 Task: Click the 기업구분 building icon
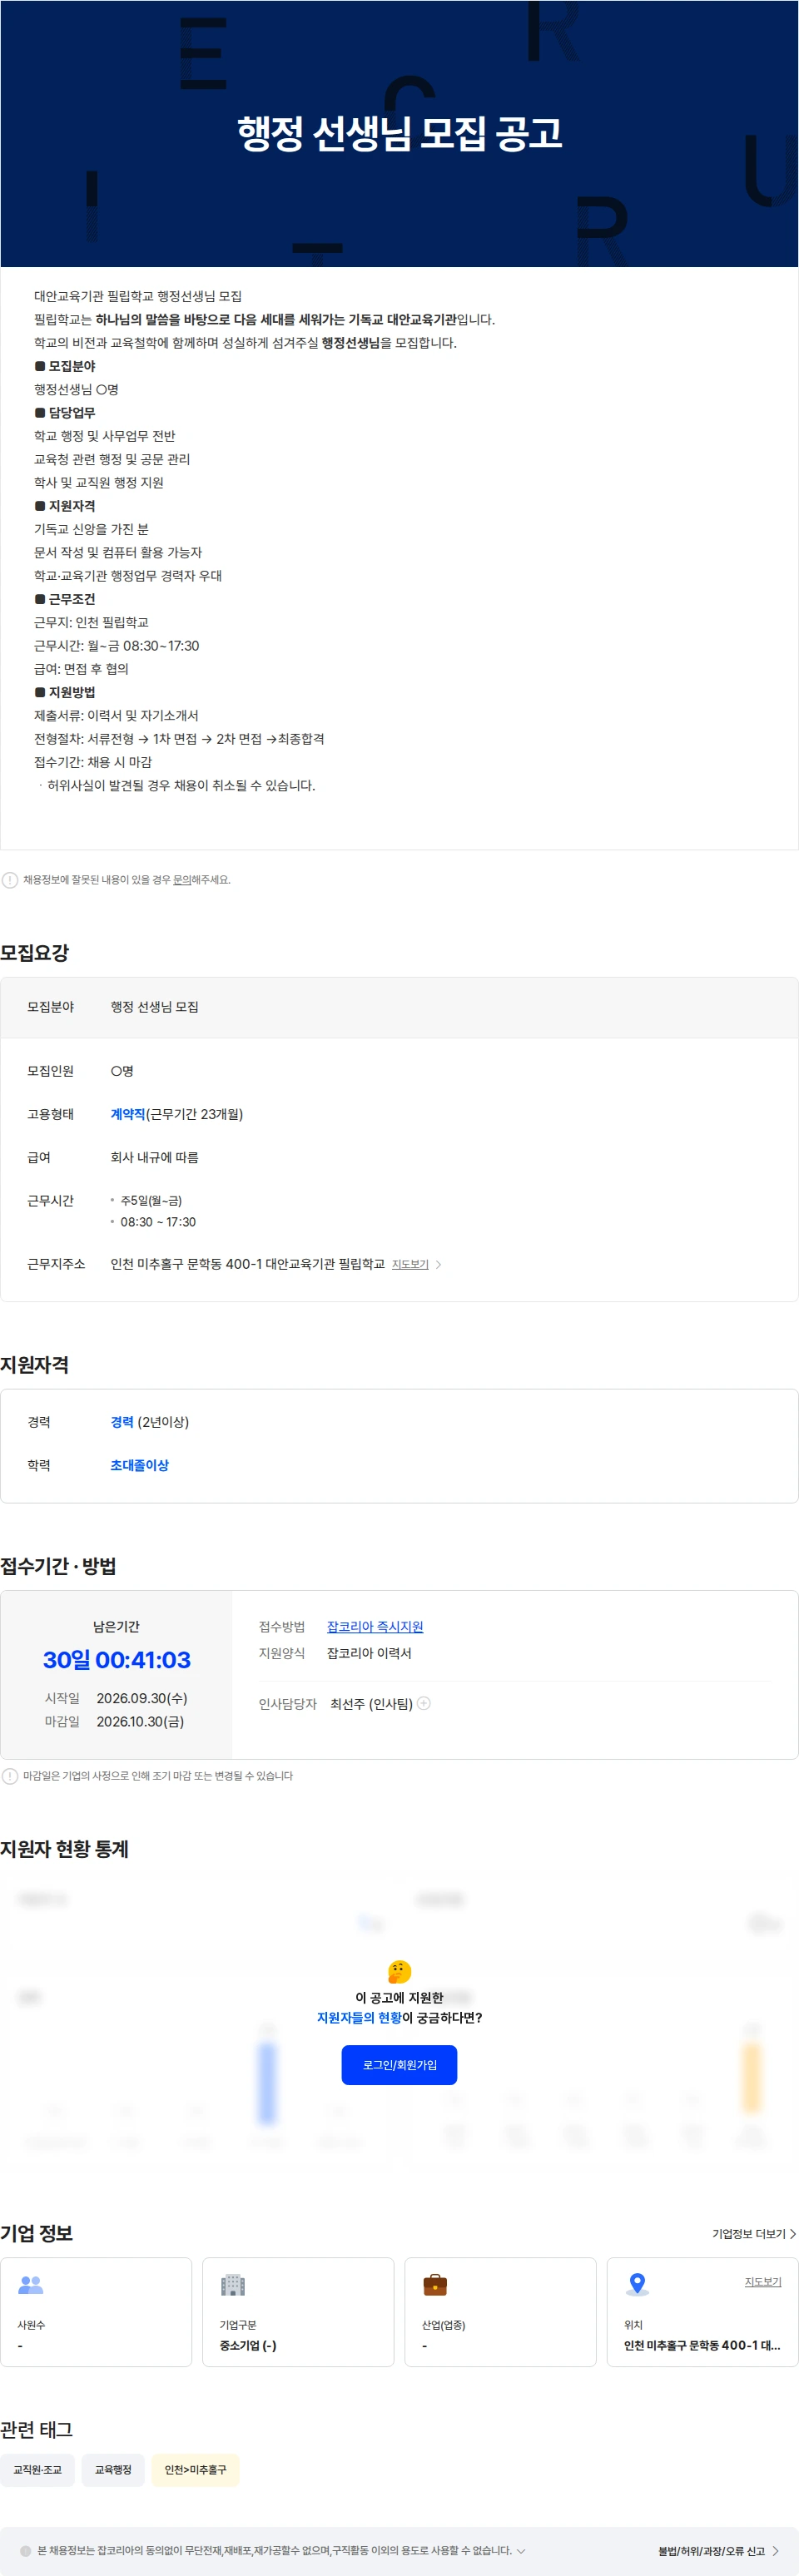[233, 2285]
